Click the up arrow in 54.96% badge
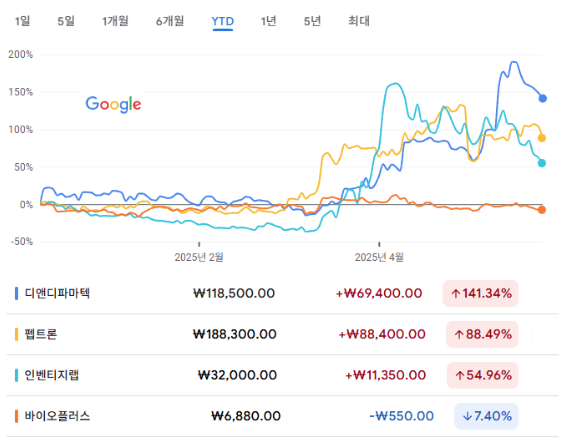The image size is (576, 447). tap(460, 376)
